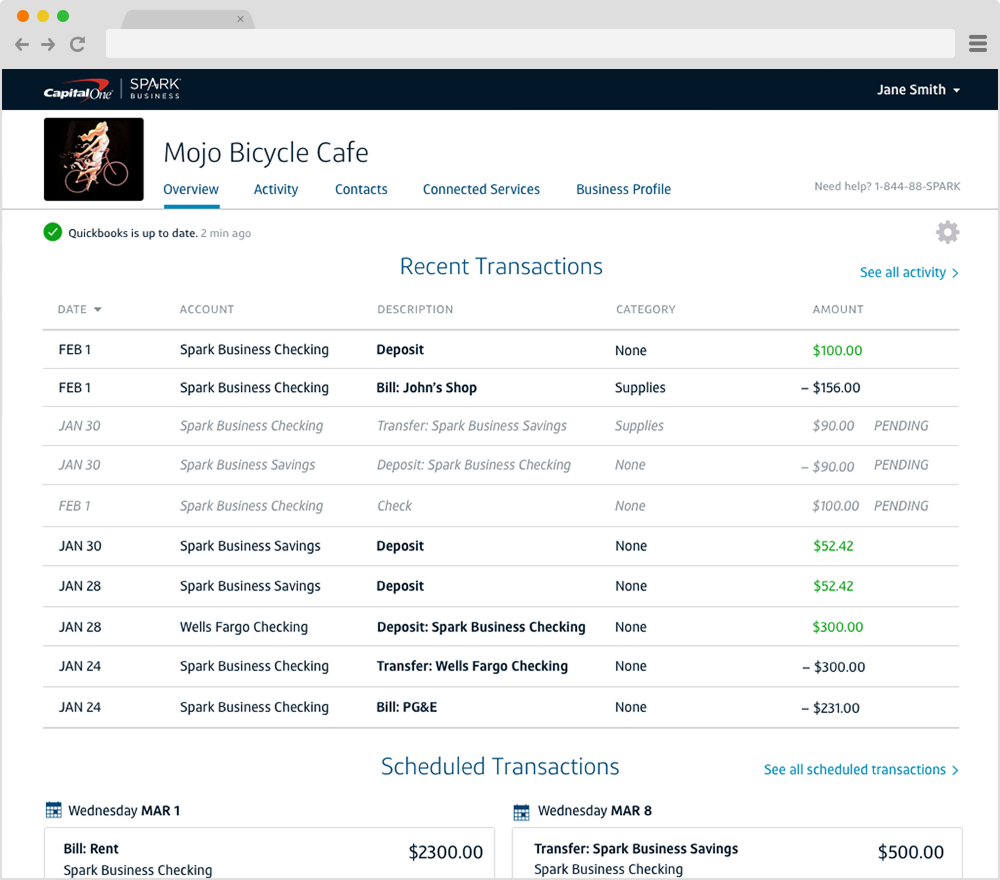Click the calendar icon for Wednesday MAR 8
1000x880 pixels.
coord(521,811)
